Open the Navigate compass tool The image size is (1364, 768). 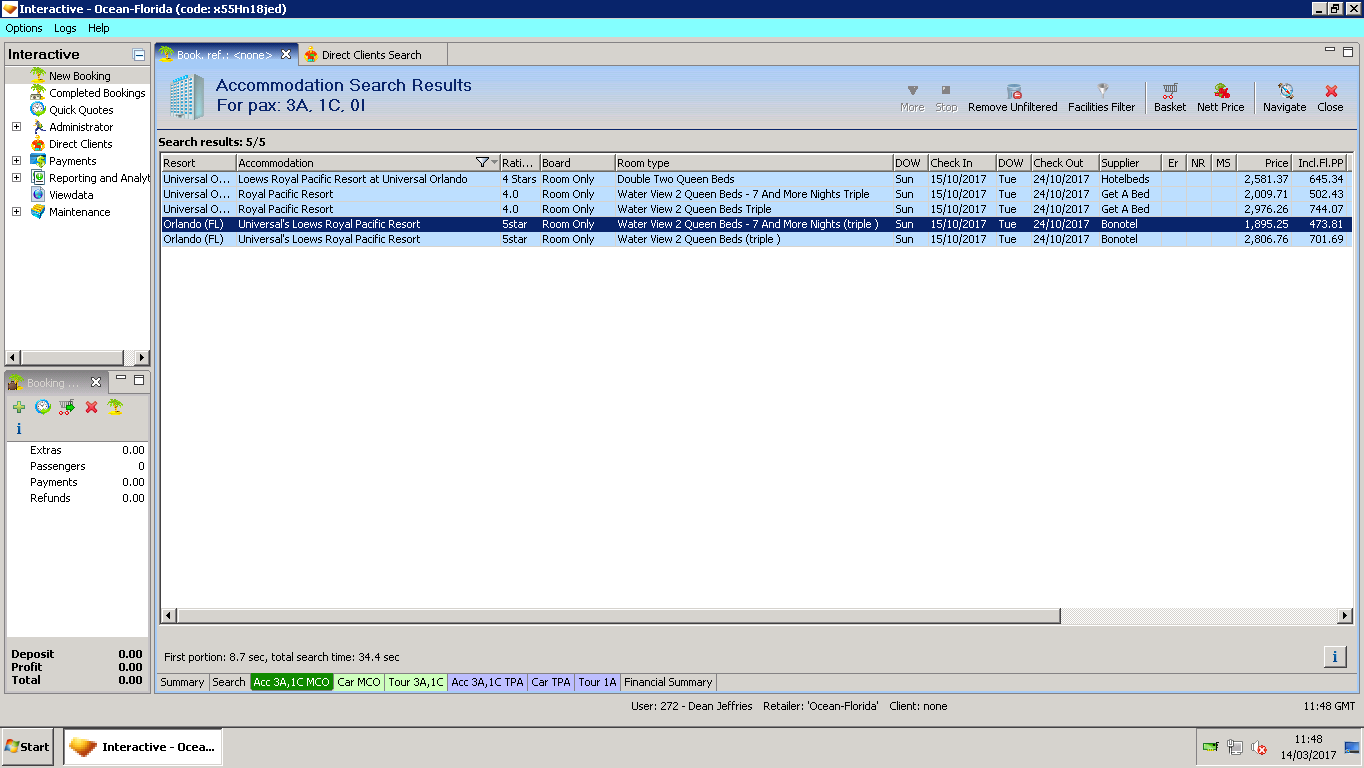(1284, 97)
